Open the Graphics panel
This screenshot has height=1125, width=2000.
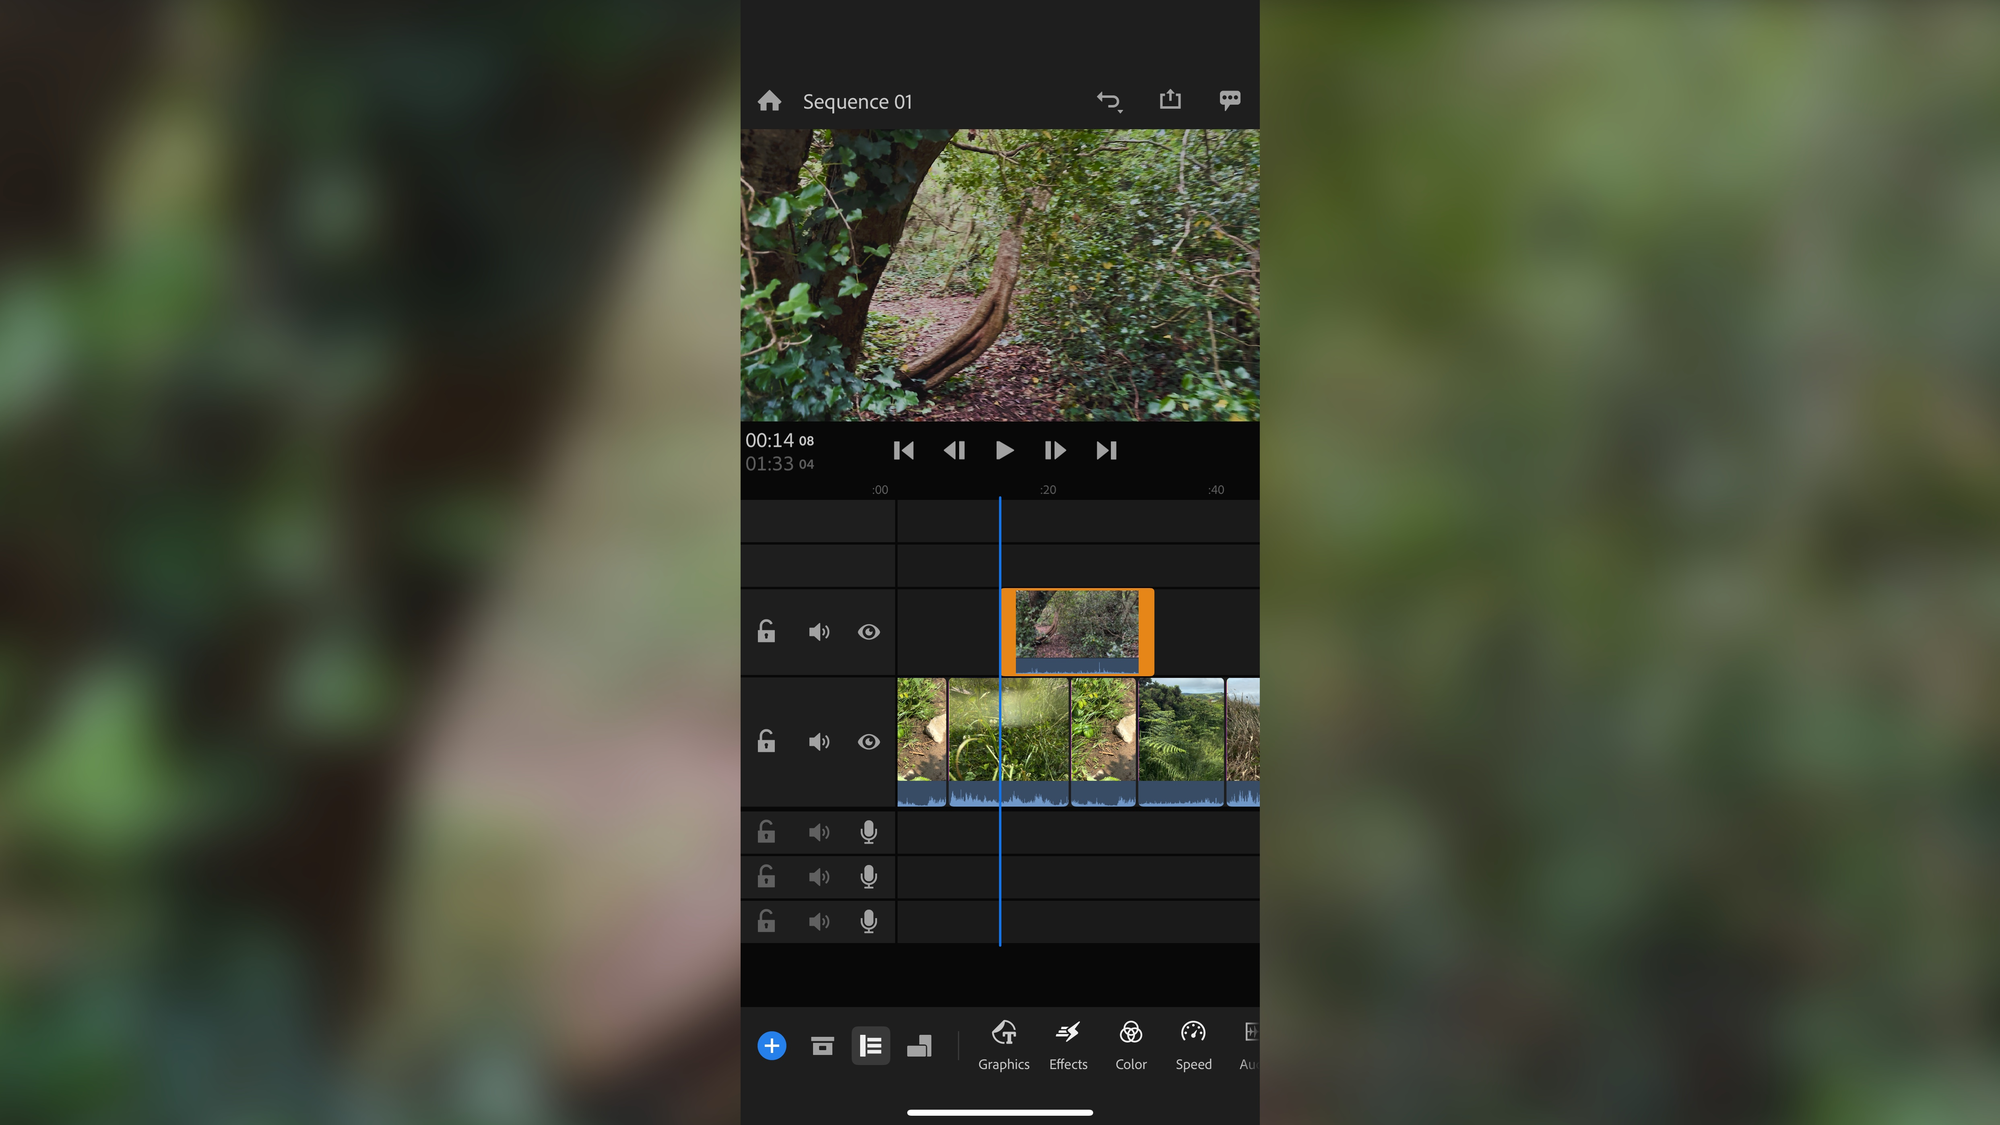tap(1003, 1045)
